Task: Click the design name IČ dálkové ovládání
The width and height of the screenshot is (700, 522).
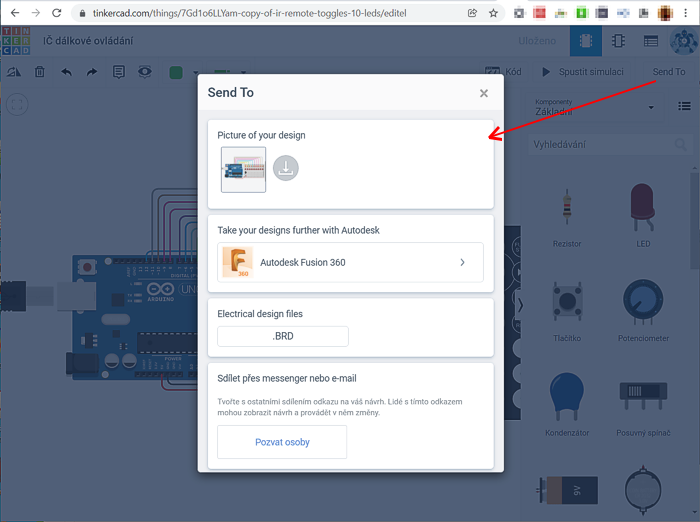Action: tap(88, 41)
